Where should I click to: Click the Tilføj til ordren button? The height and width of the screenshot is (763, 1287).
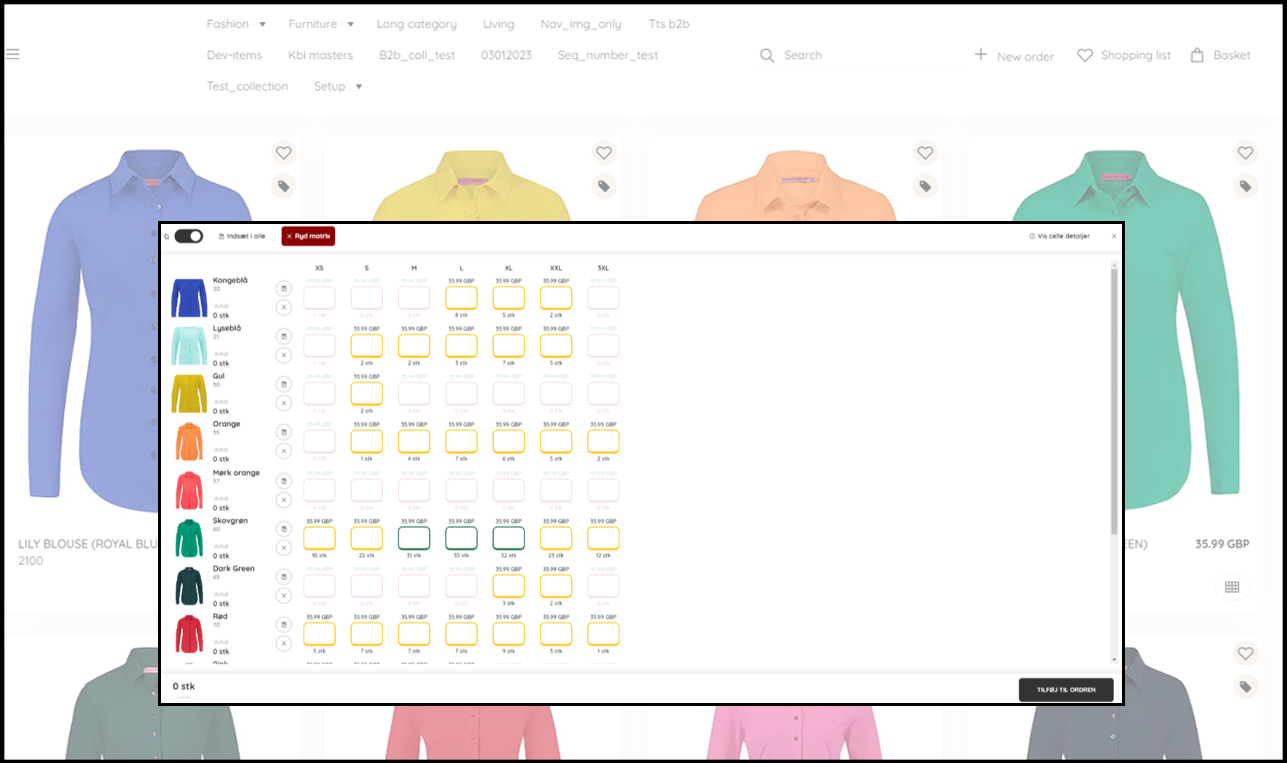1065,689
